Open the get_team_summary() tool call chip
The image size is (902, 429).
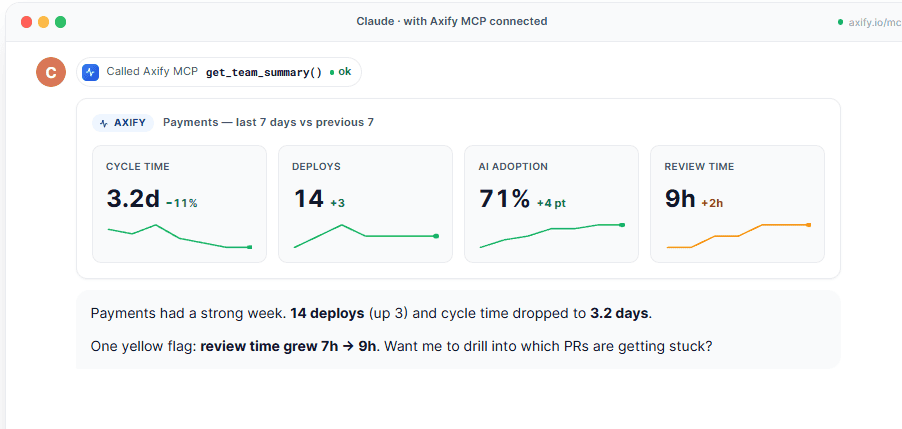(x=219, y=72)
